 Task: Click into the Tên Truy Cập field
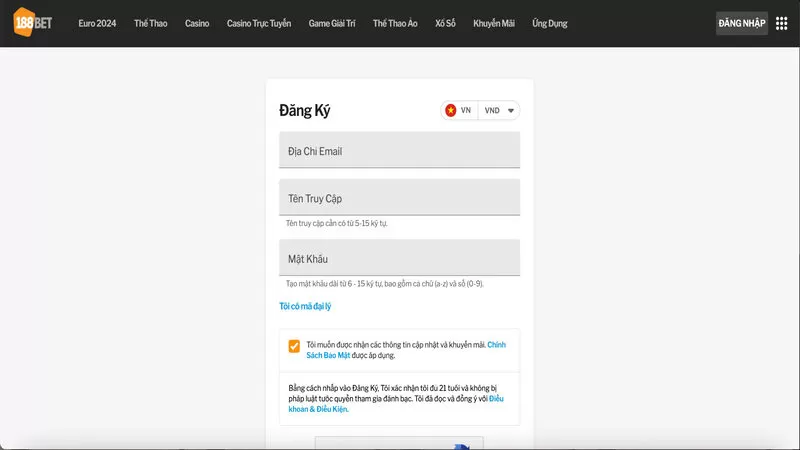coord(399,198)
